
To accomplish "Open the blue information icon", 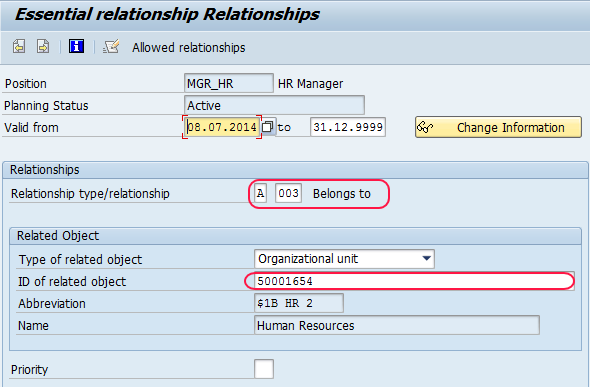I will pyautogui.click(x=76, y=47).
